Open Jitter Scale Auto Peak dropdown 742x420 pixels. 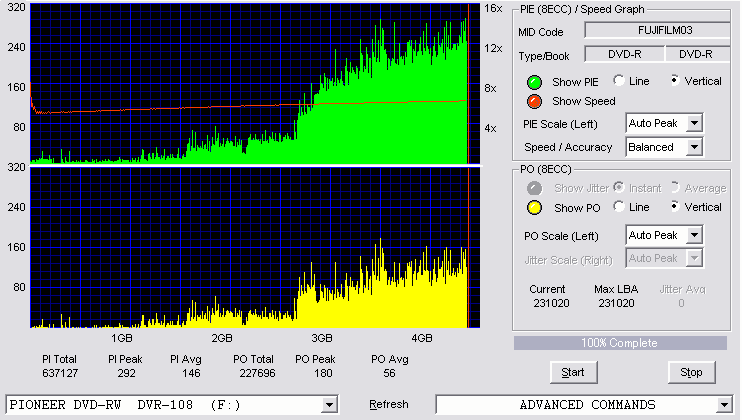click(664, 258)
